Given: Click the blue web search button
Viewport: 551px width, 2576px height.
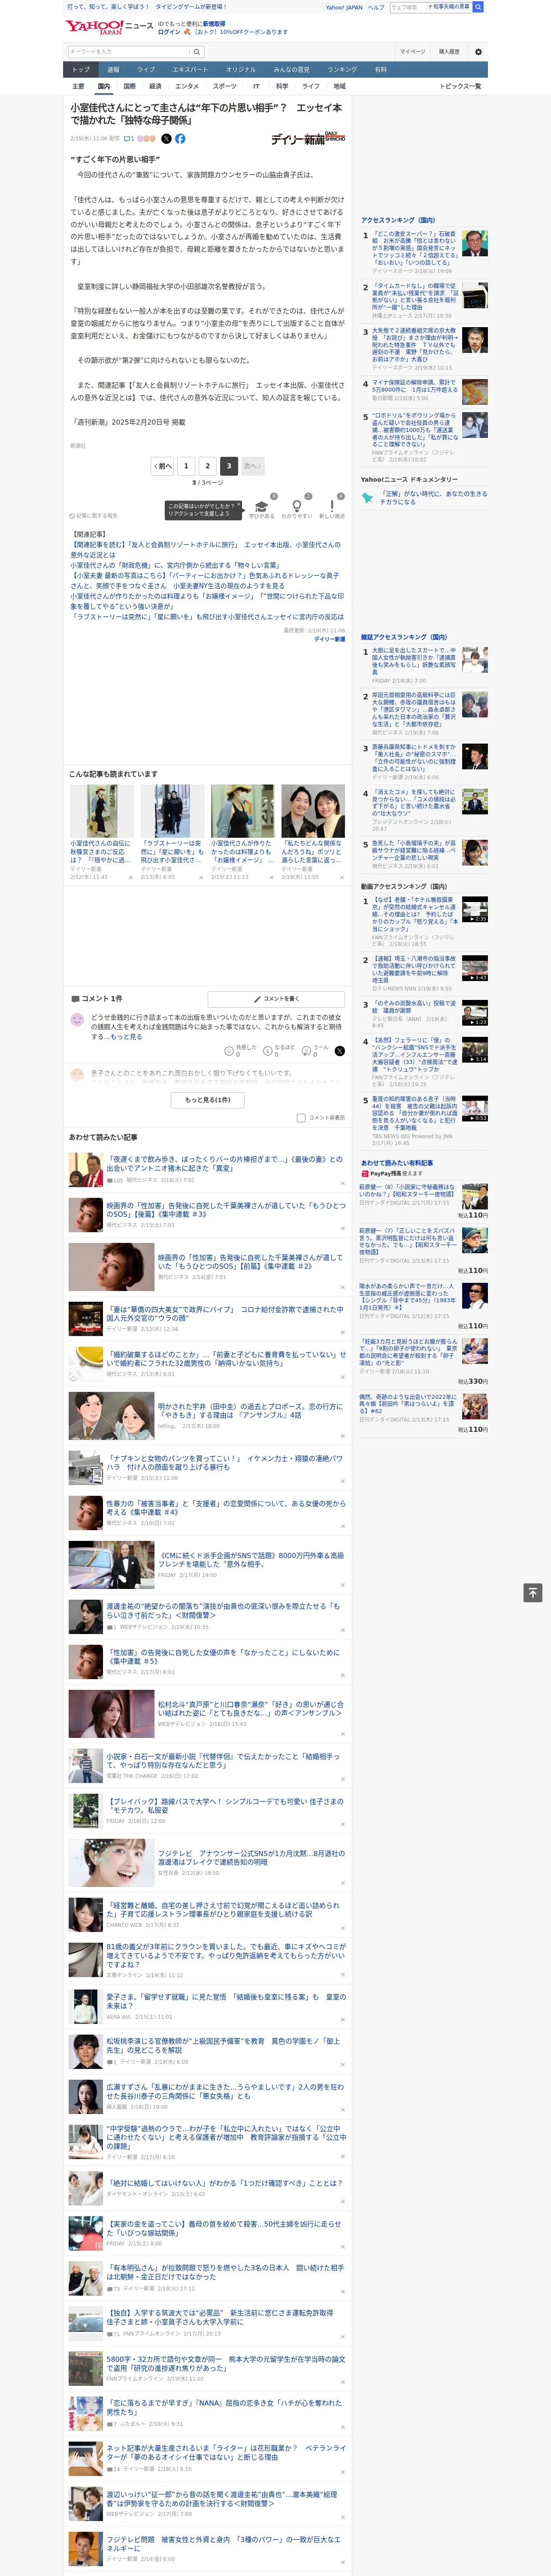Looking at the screenshot, I should pyautogui.click(x=478, y=7).
